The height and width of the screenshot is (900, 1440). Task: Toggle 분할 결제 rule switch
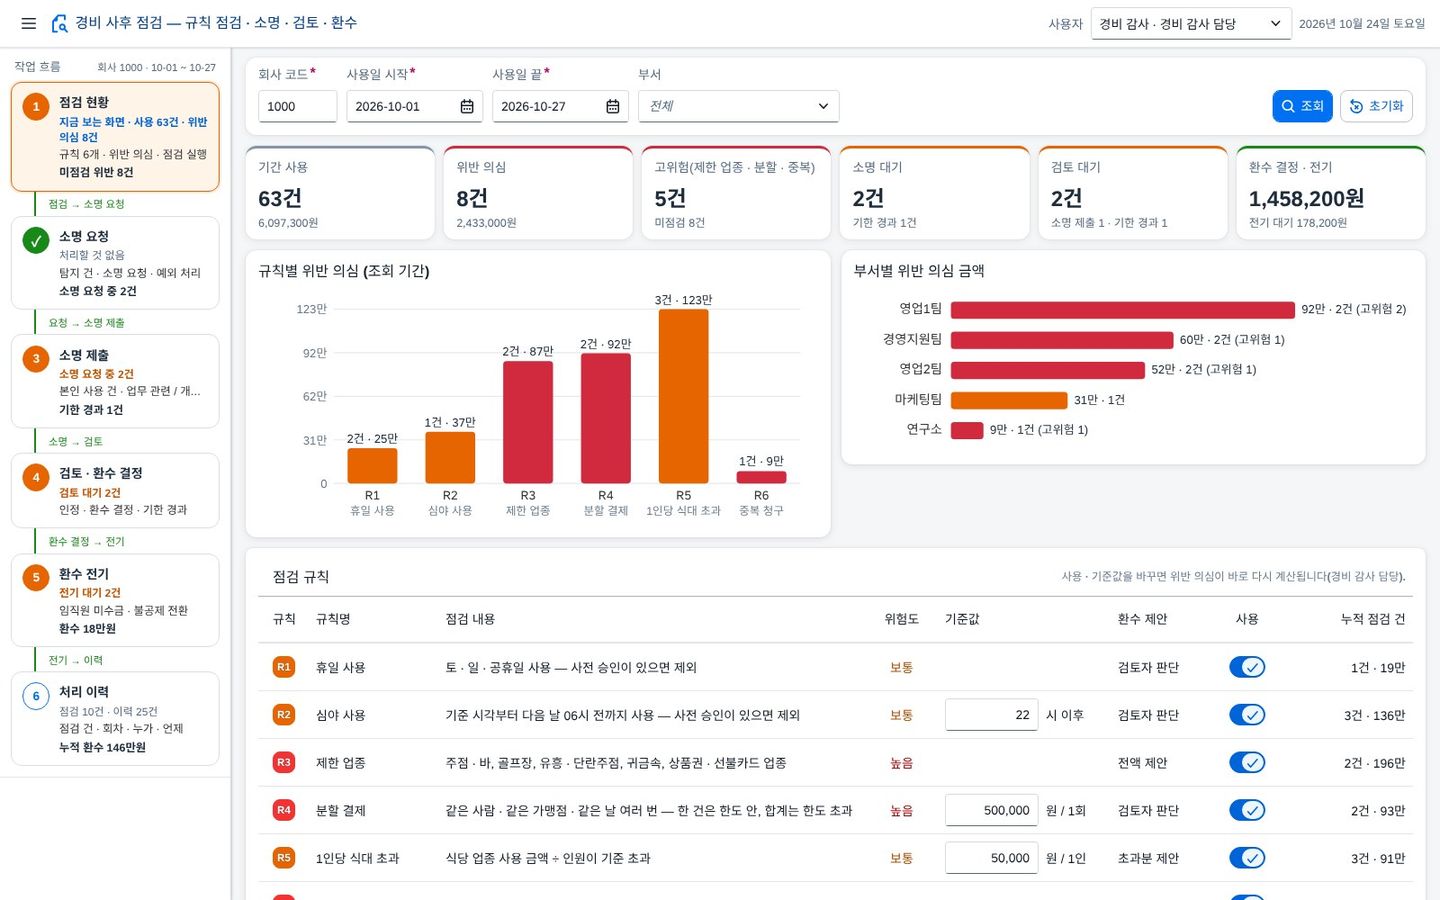tap(1247, 810)
